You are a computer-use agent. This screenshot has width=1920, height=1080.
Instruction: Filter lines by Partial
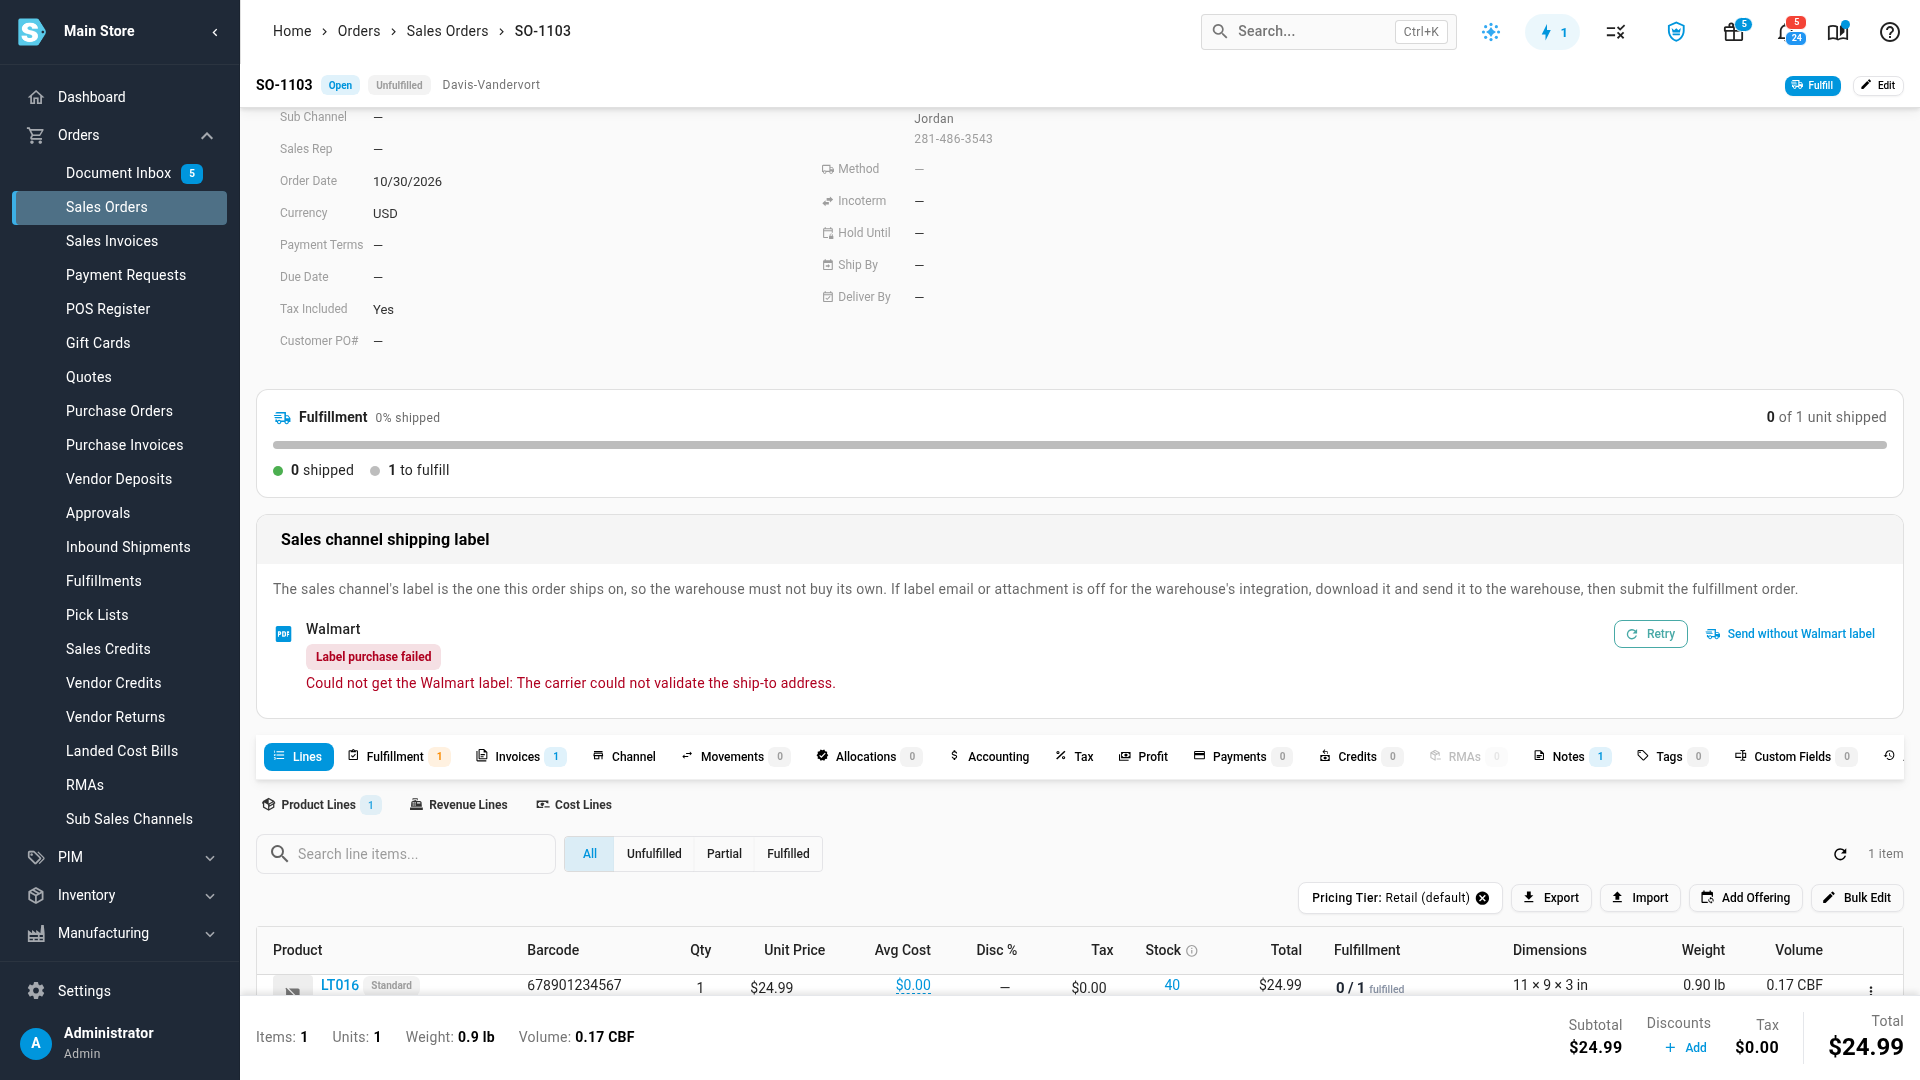pos(724,854)
